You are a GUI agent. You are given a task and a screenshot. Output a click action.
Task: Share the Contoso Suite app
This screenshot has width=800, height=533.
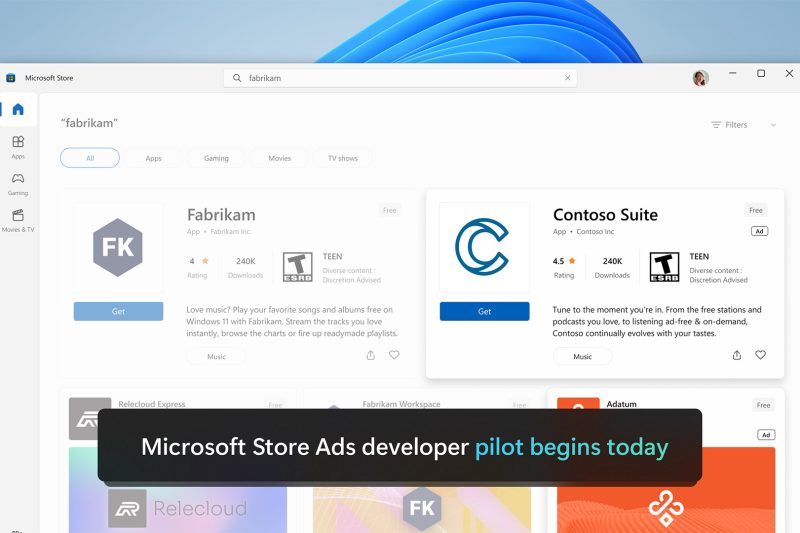pyautogui.click(x=737, y=355)
